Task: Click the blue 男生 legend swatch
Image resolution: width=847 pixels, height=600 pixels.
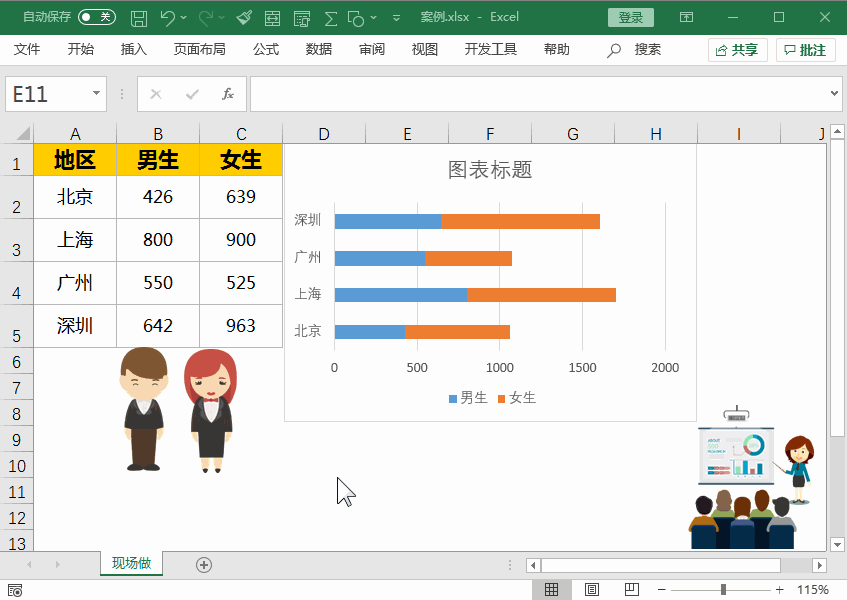Action: point(453,399)
